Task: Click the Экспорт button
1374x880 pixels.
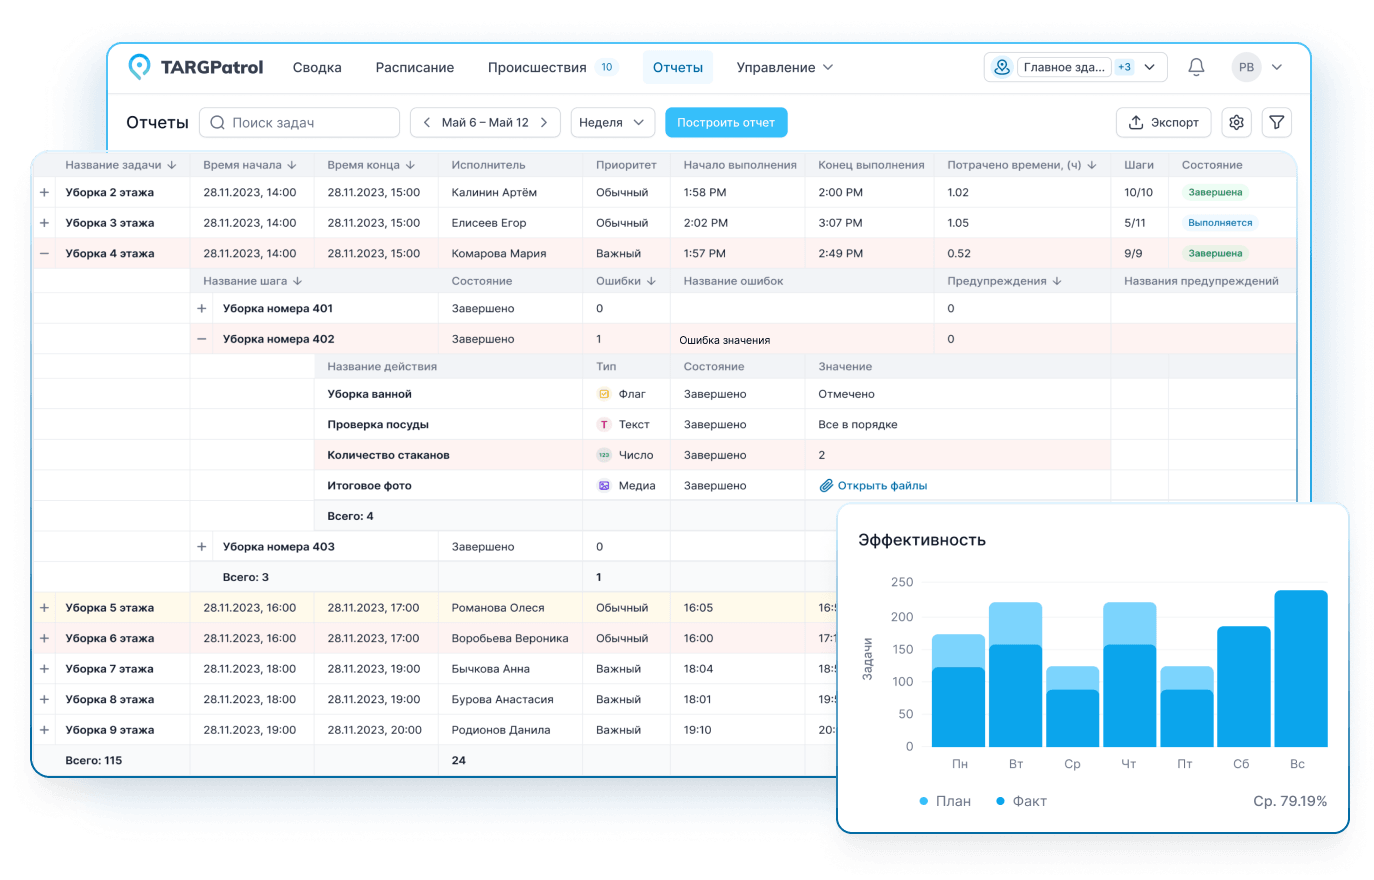Action: [x=1163, y=122]
